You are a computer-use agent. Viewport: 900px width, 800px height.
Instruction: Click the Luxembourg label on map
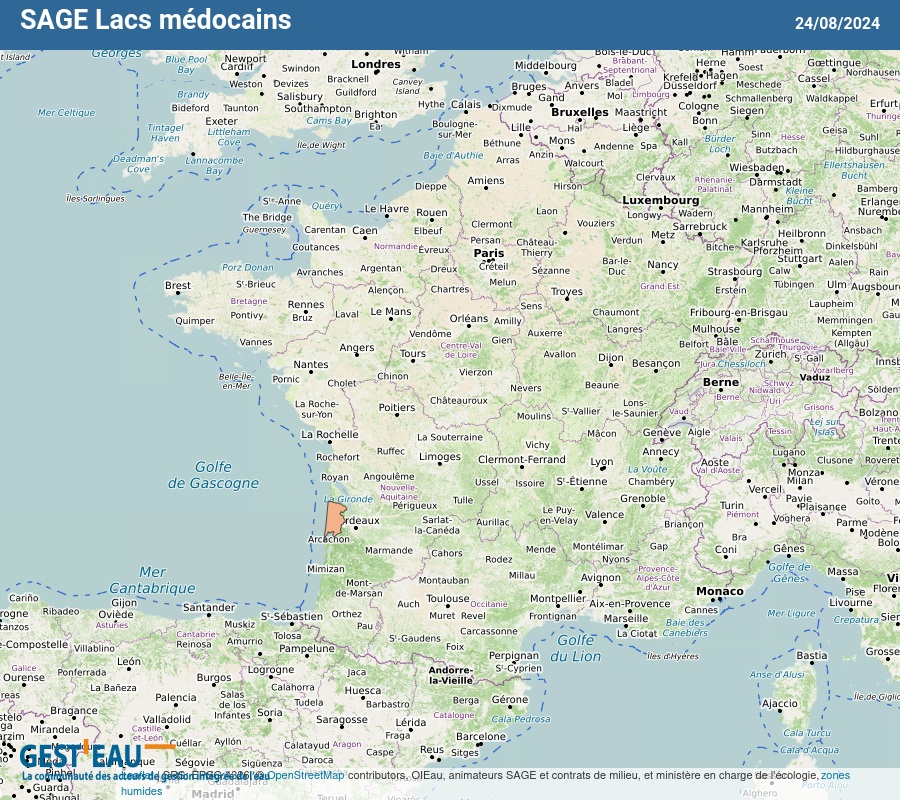(x=661, y=200)
